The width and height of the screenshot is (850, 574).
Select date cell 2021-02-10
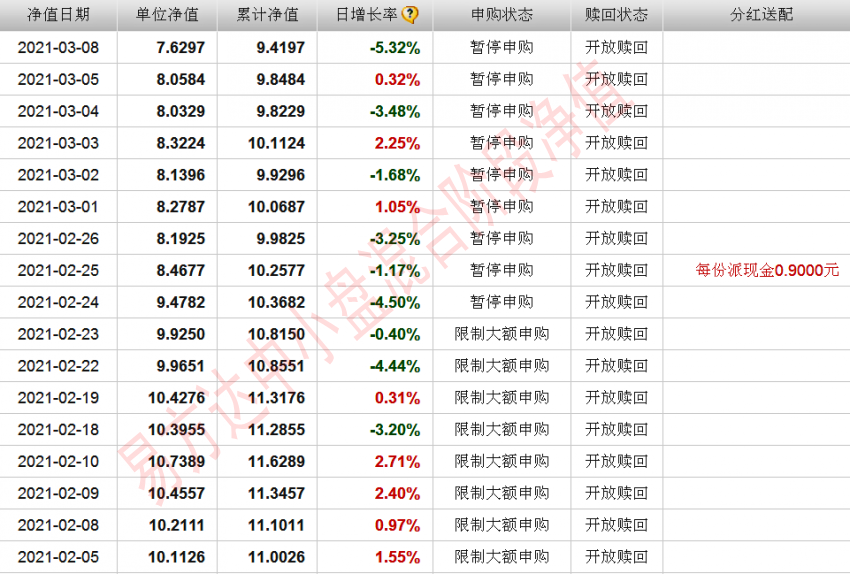point(59,461)
